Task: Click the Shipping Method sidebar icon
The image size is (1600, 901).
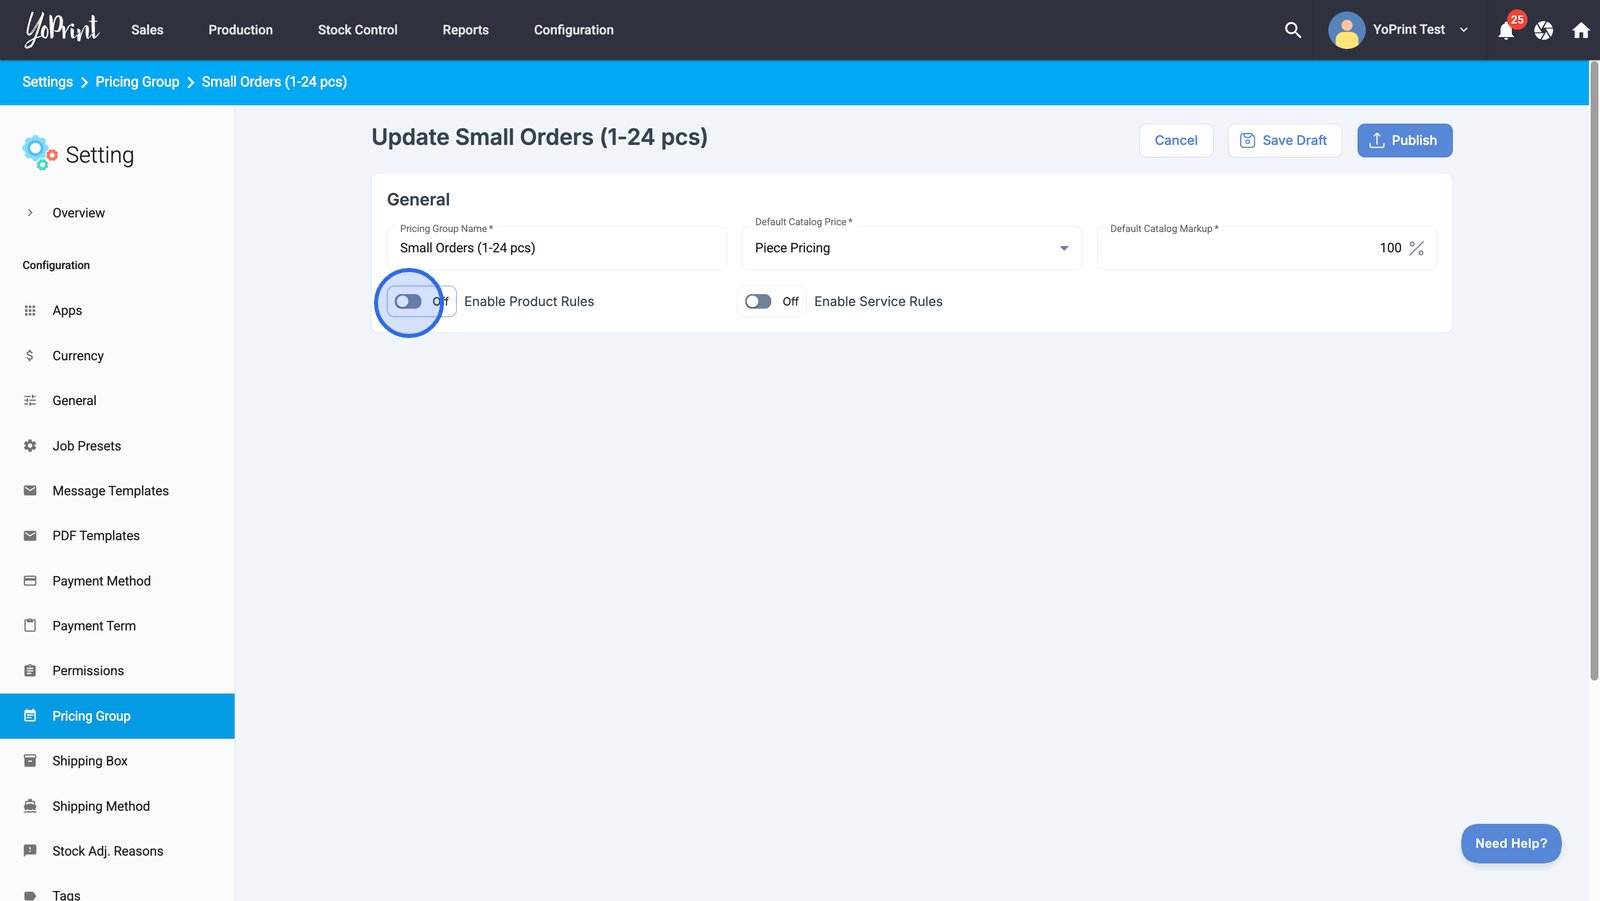Action: point(30,806)
